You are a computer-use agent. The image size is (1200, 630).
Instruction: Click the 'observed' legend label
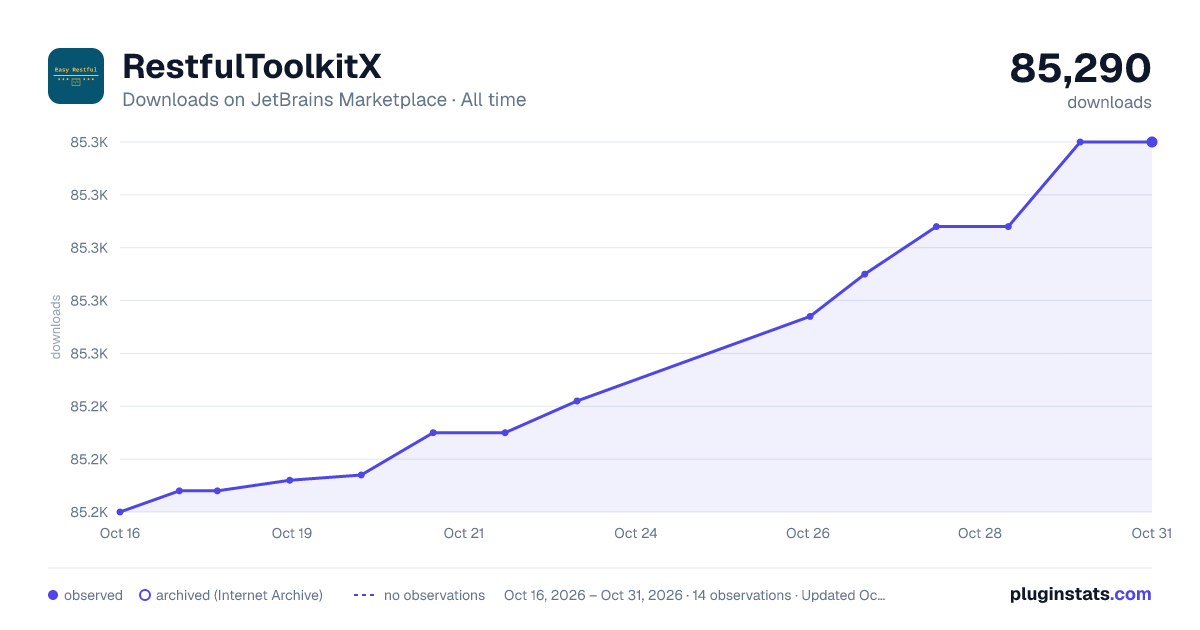pyautogui.click(x=93, y=595)
